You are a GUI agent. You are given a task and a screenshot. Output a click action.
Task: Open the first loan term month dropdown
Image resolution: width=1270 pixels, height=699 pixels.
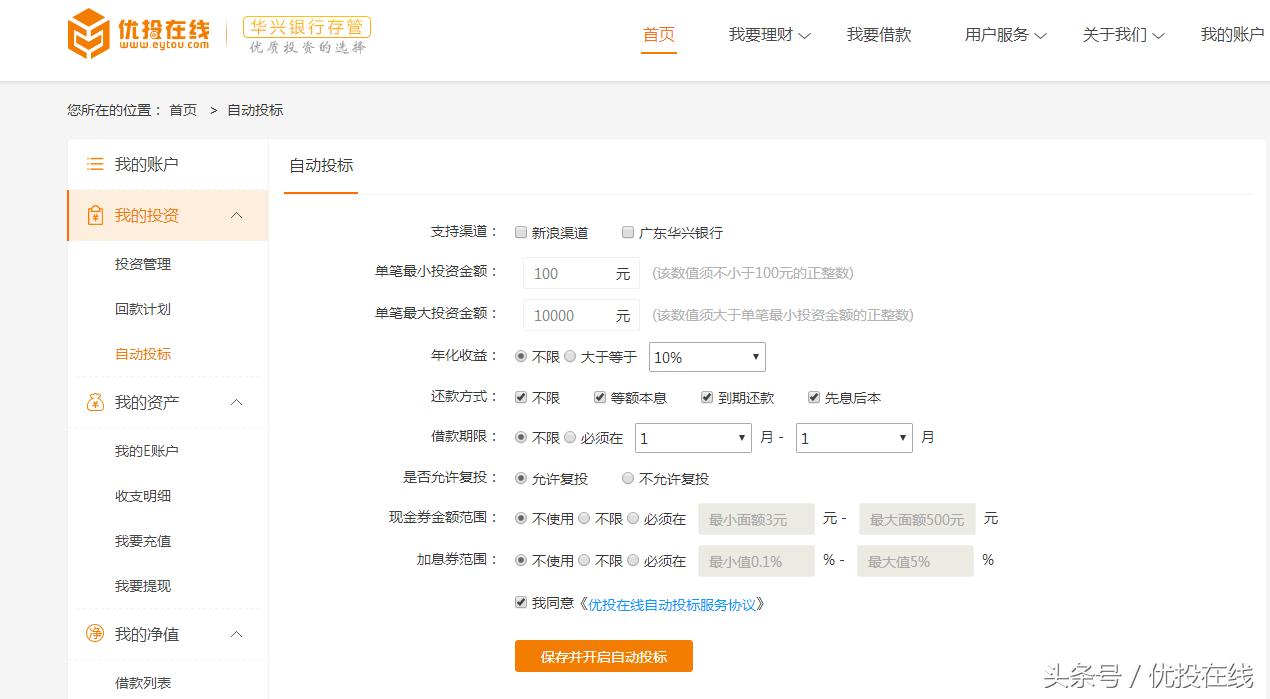point(693,437)
